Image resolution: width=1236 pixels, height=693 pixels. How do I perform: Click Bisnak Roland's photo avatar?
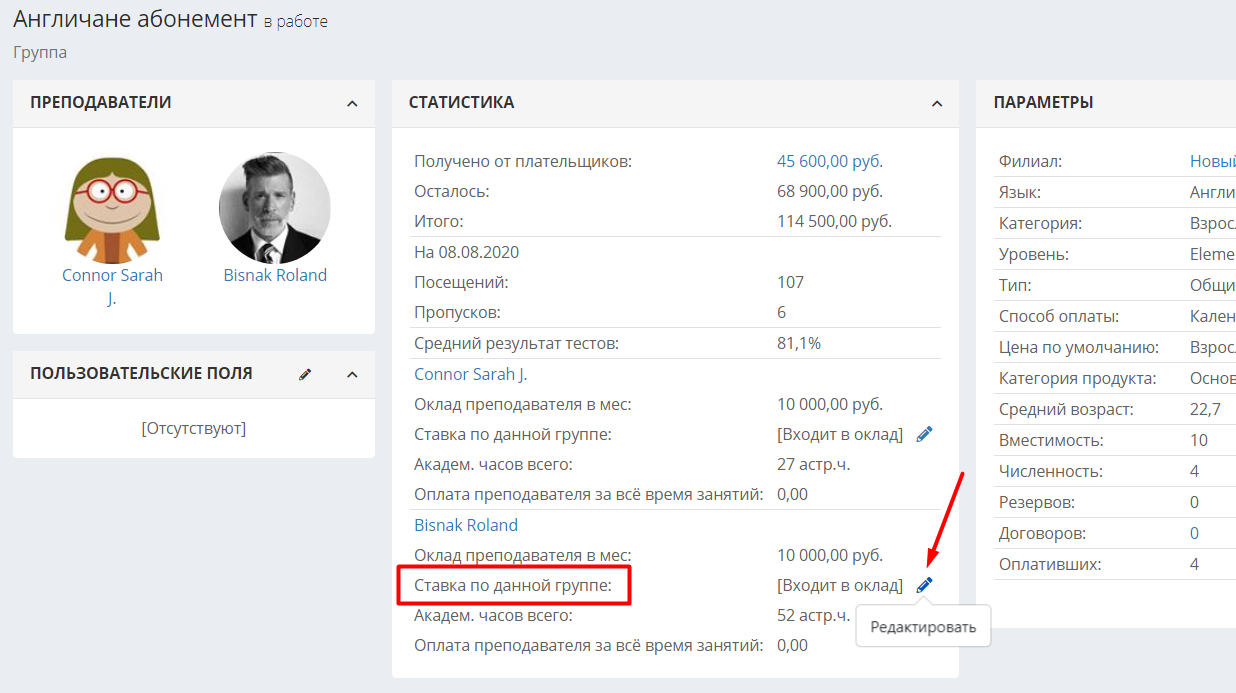click(x=275, y=208)
